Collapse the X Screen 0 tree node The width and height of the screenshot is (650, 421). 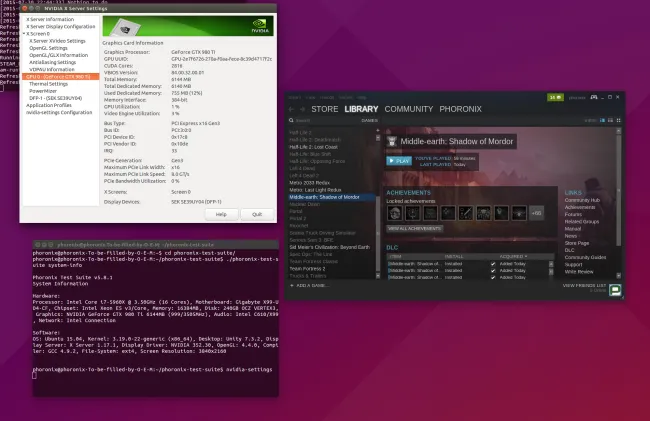tap(24, 34)
